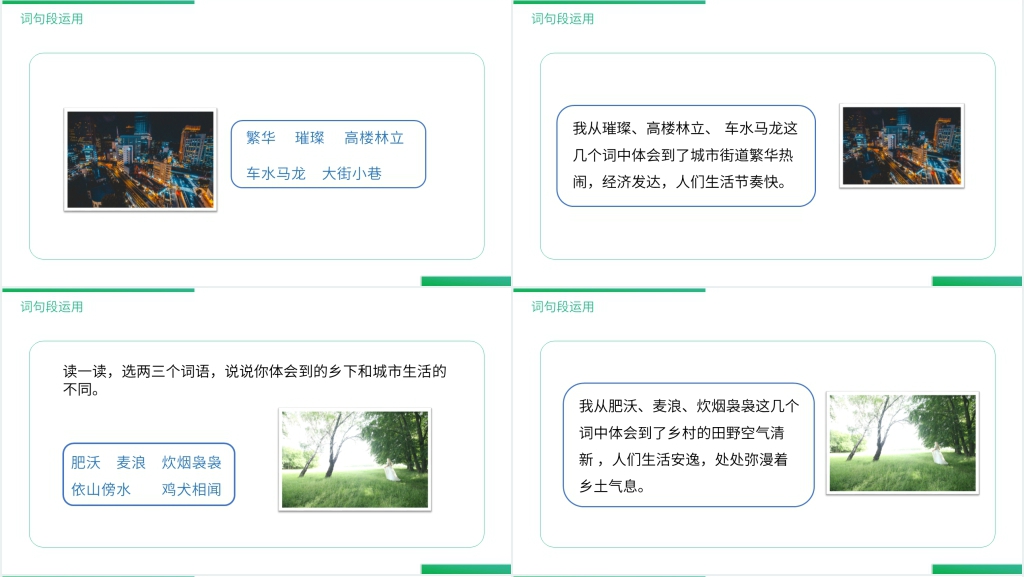This screenshot has height=577, width=1024.
Task: Click the word 肥沃 in bottom-left word box
Action: [x=86, y=462]
